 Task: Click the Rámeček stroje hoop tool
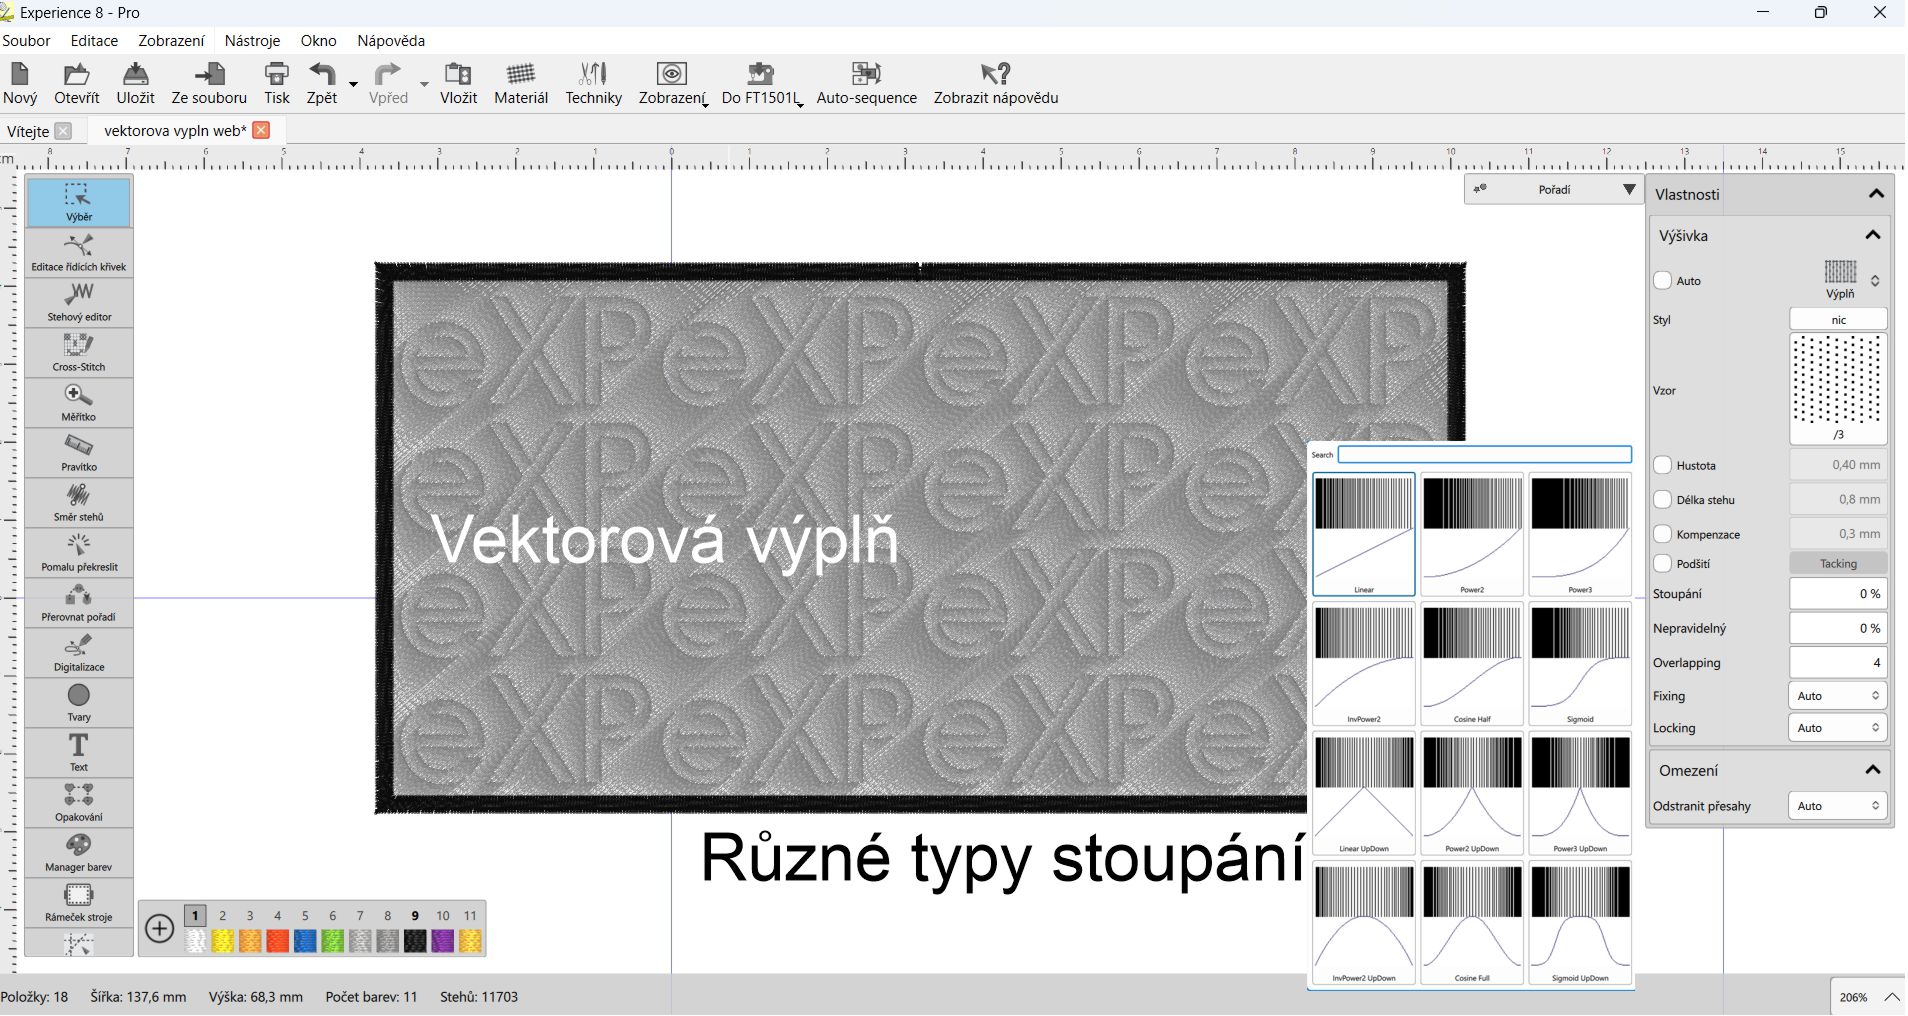click(79, 903)
